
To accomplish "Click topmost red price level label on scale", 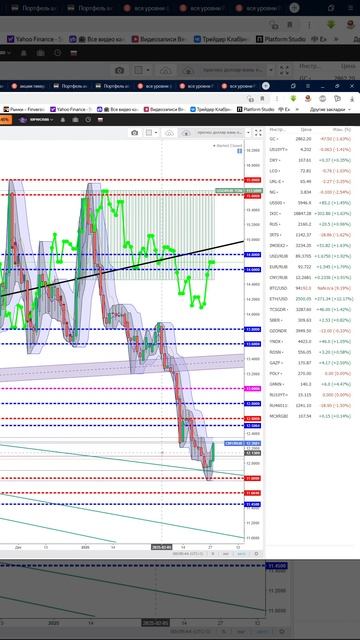I will pyautogui.click(x=252, y=180).
